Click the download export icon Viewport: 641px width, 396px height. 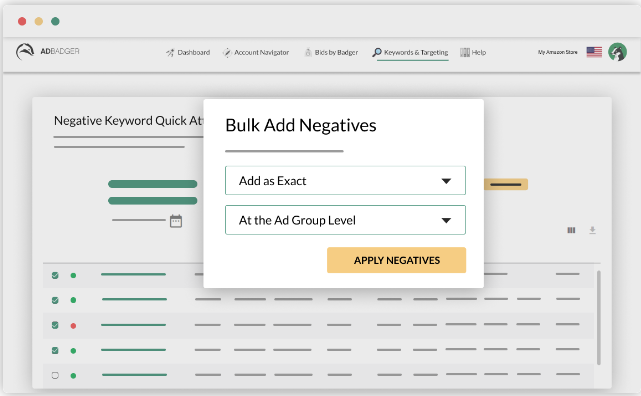point(592,230)
